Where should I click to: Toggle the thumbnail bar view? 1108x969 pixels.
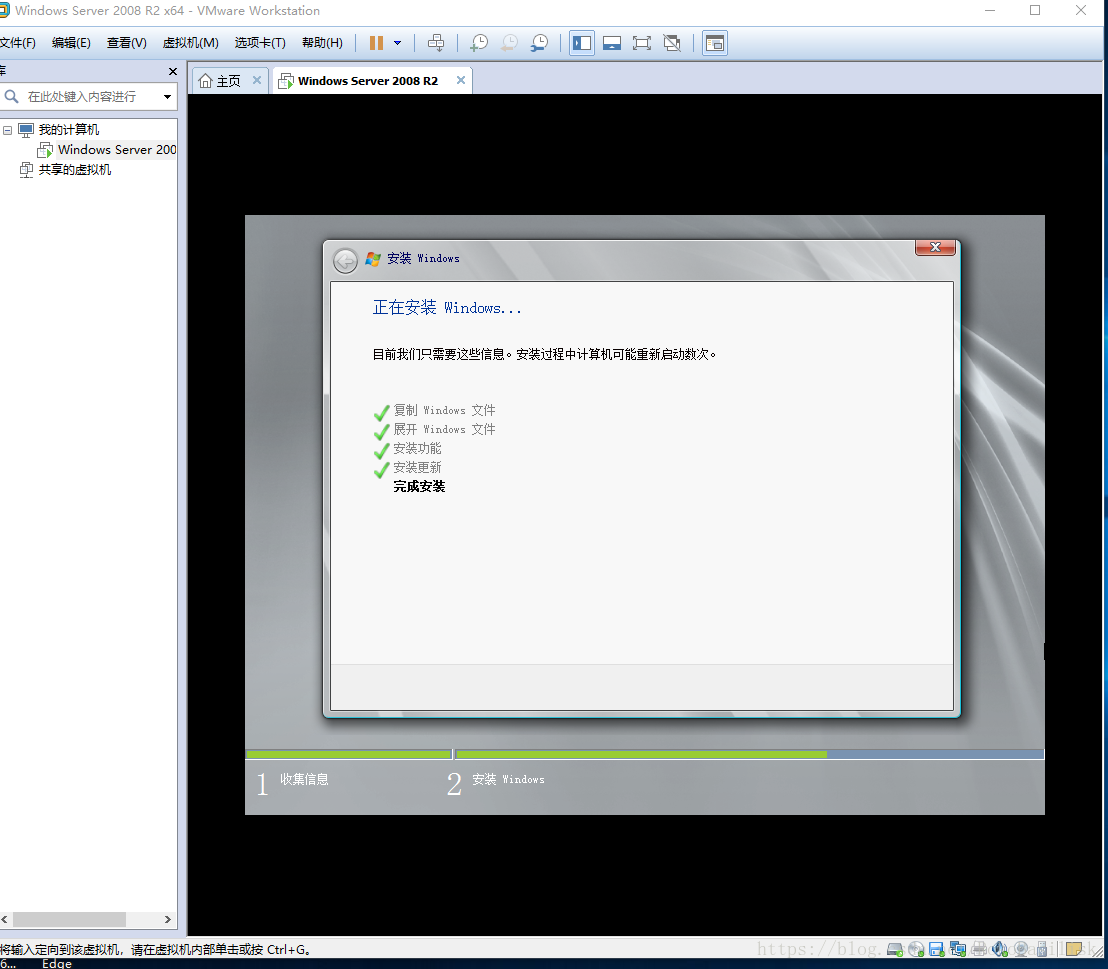[612, 43]
